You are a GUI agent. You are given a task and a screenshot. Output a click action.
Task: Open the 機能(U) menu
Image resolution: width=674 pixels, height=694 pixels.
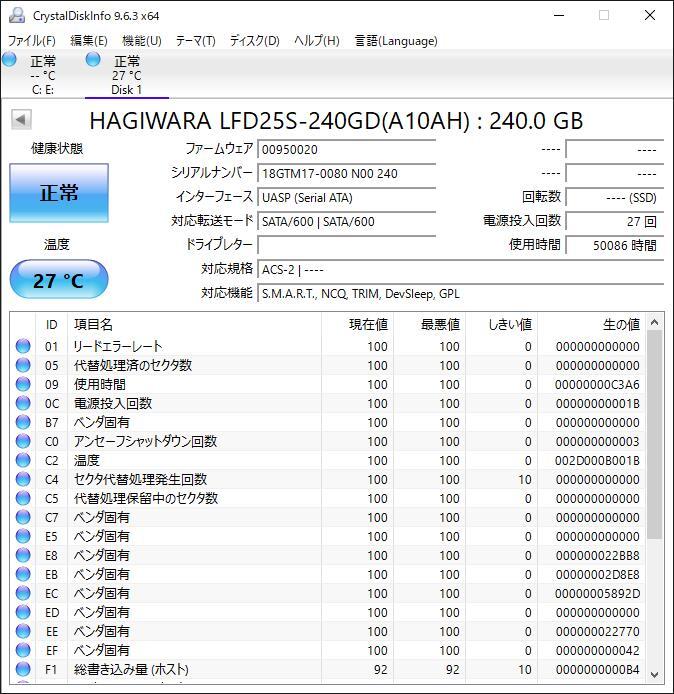click(x=141, y=41)
